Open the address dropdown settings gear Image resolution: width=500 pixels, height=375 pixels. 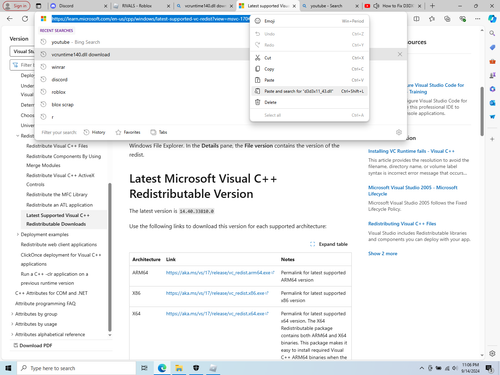pos(399,132)
